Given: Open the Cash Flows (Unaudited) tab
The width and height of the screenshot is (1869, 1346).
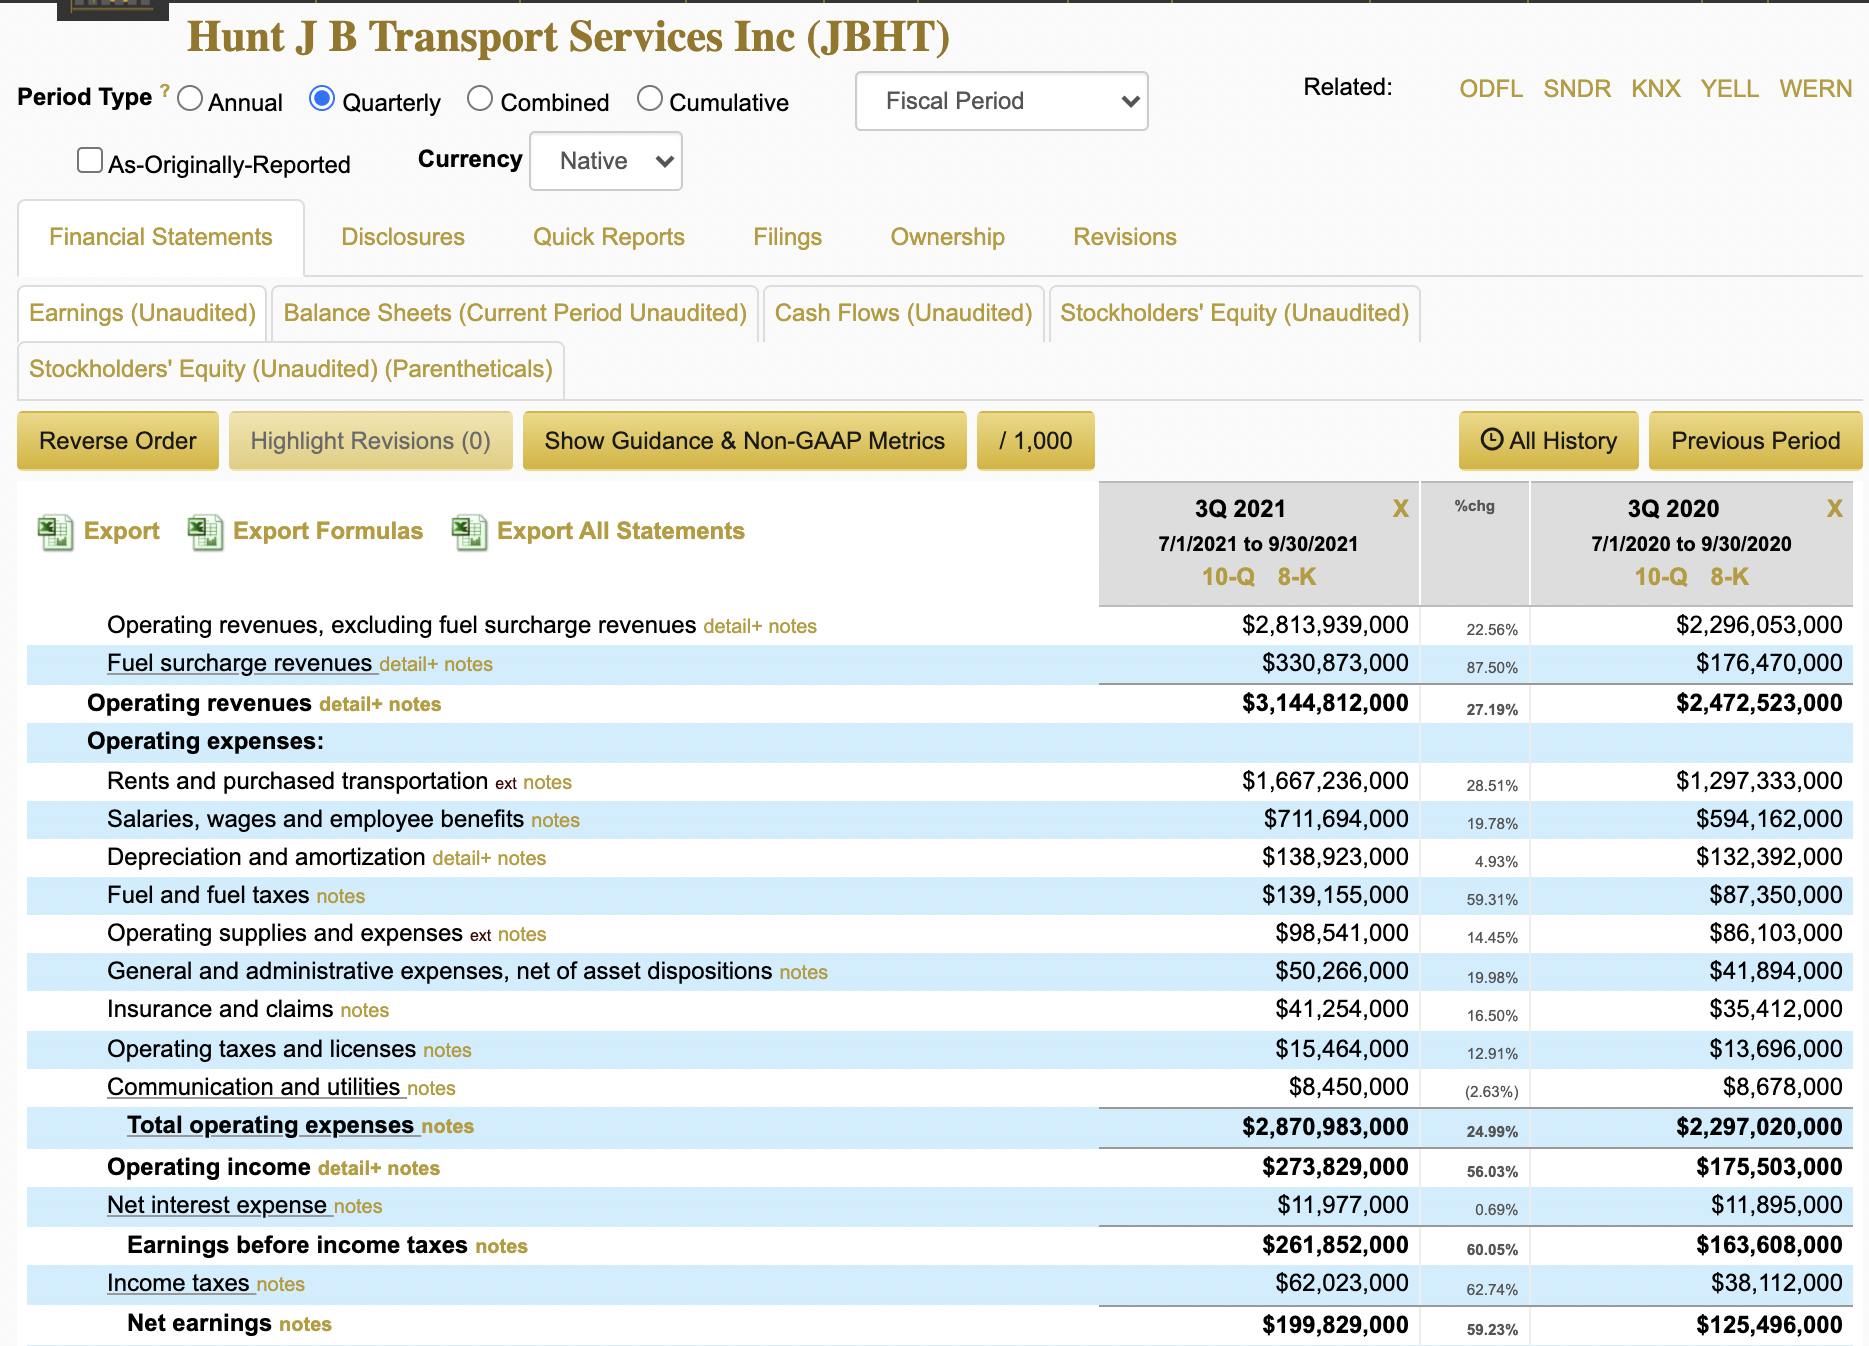Looking at the screenshot, I should pos(903,313).
